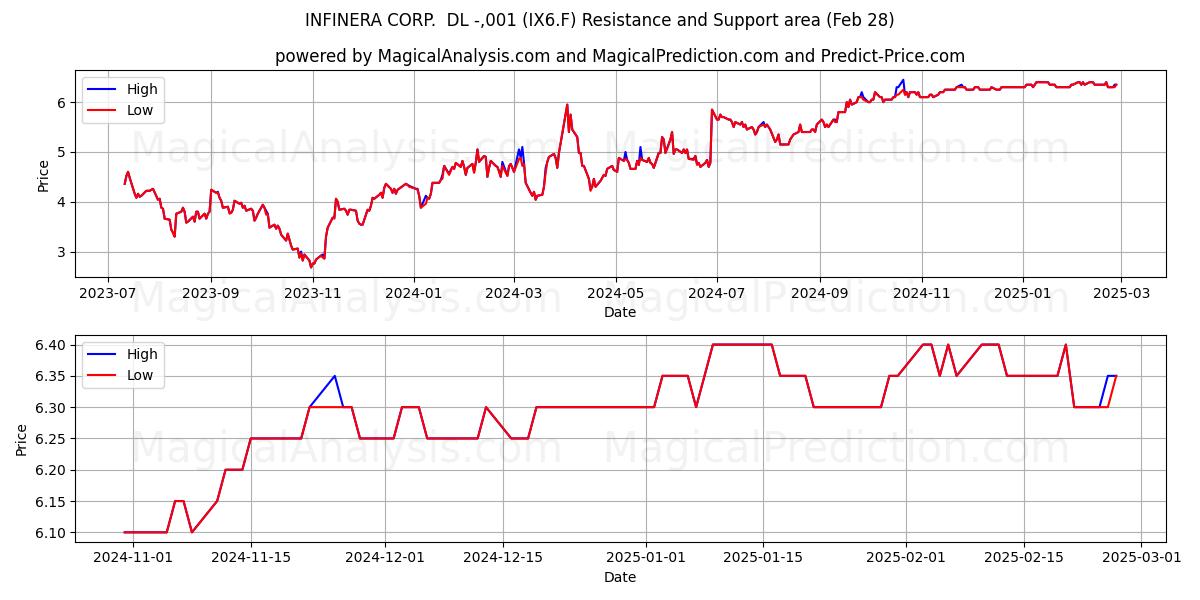Click the 6.20 price tick label
This screenshot has height=600, width=1200.
(53, 470)
